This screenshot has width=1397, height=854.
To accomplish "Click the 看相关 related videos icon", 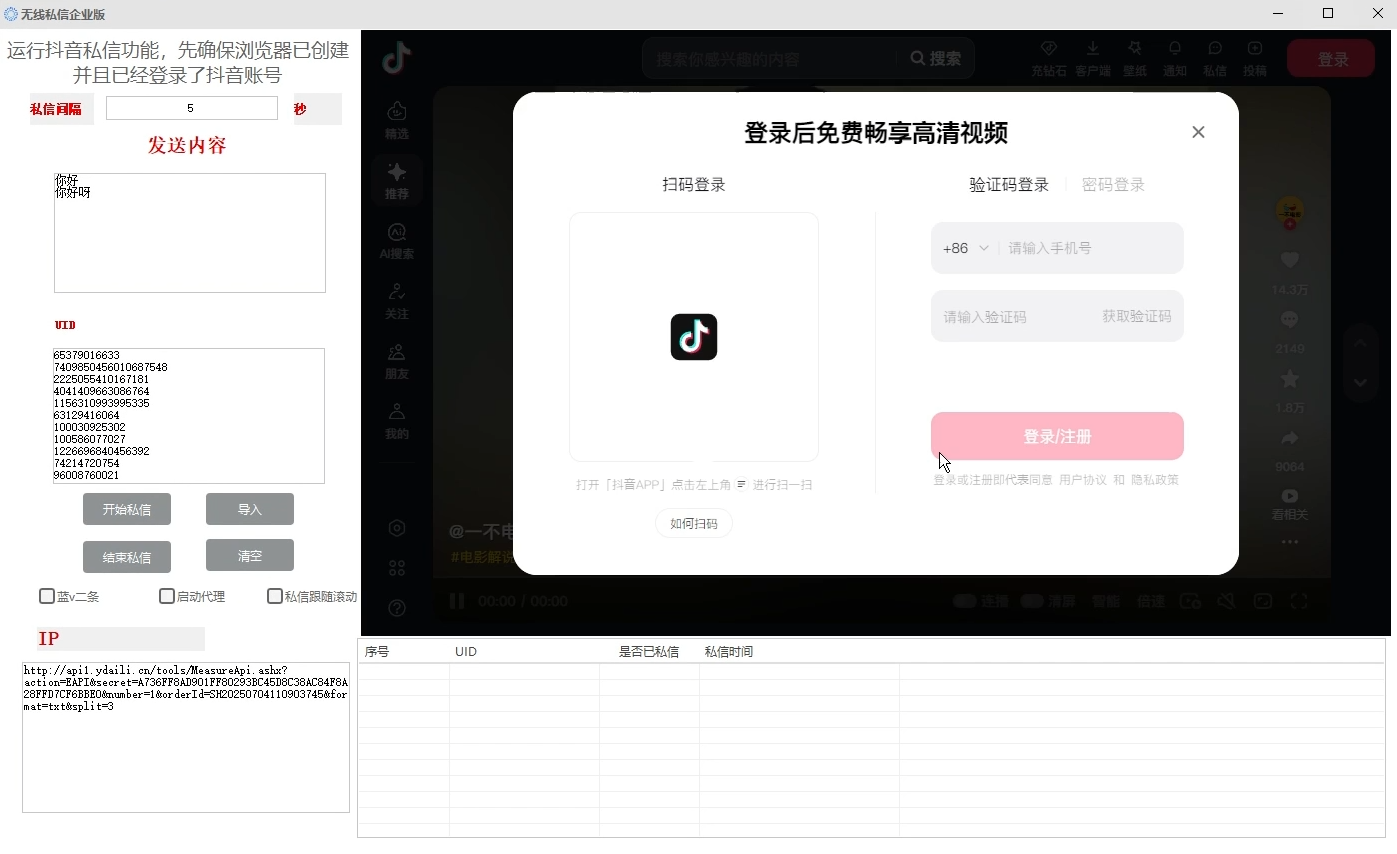I will coord(1290,496).
